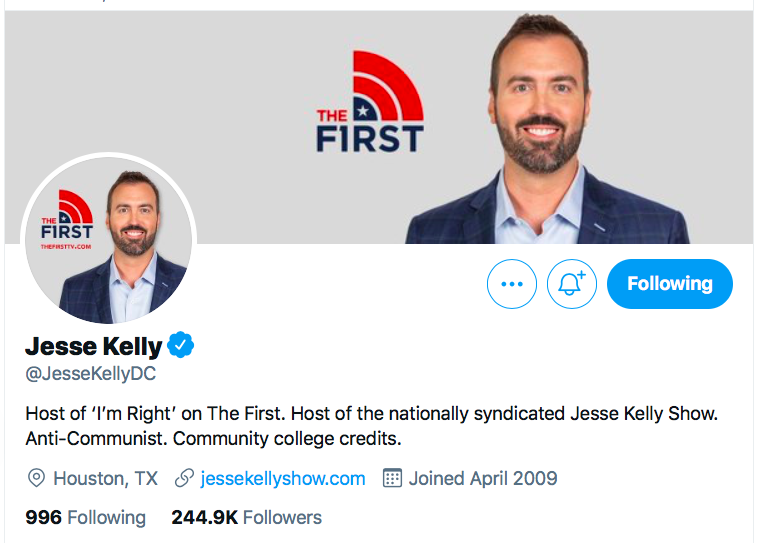Turn on tweet notifications with the bell icon
The height and width of the screenshot is (543, 764).
(x=571, y=284)
